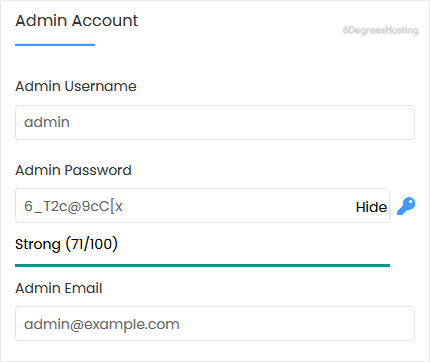Focus the Admin Password input field
The image size is (430, 362).
click(x=202, y=206)
